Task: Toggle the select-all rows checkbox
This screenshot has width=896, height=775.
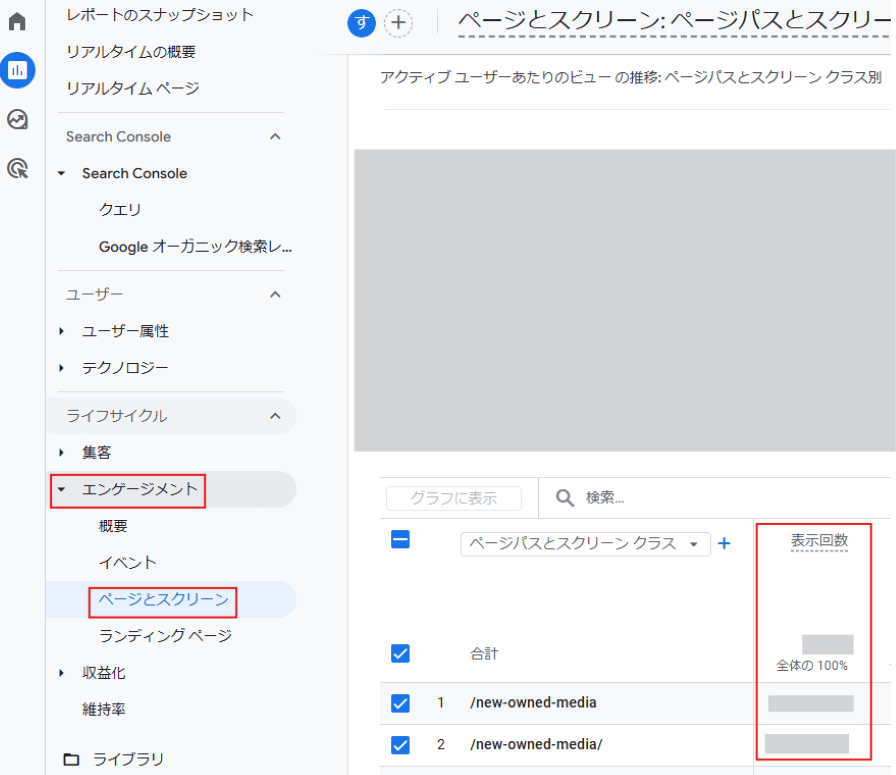Action: [x=400, y=539]
